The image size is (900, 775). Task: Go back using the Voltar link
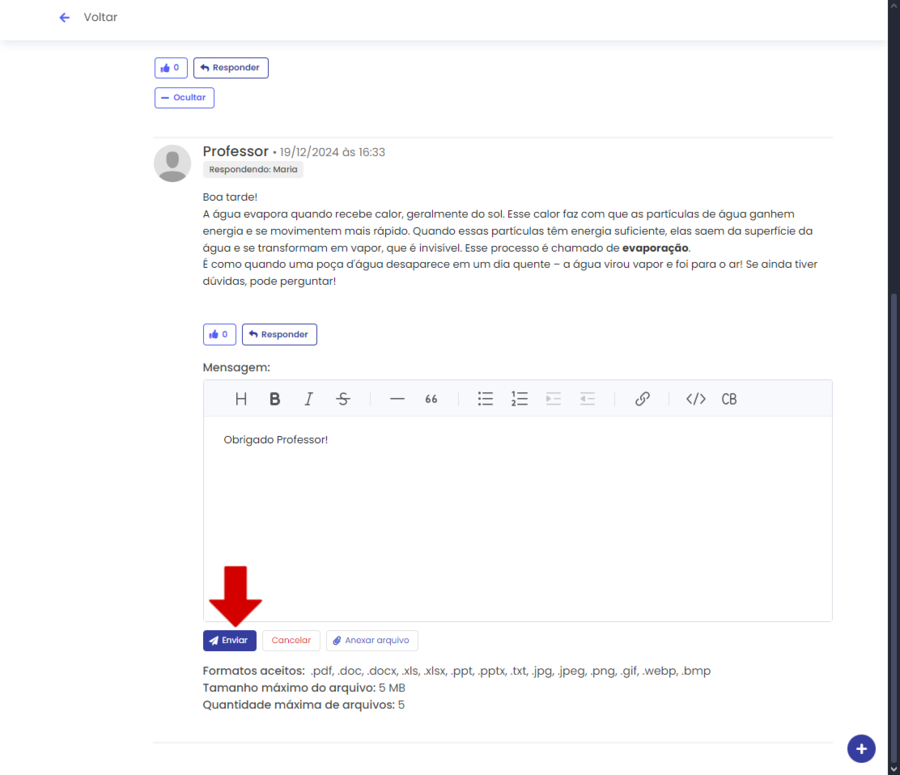pos(89,17)
